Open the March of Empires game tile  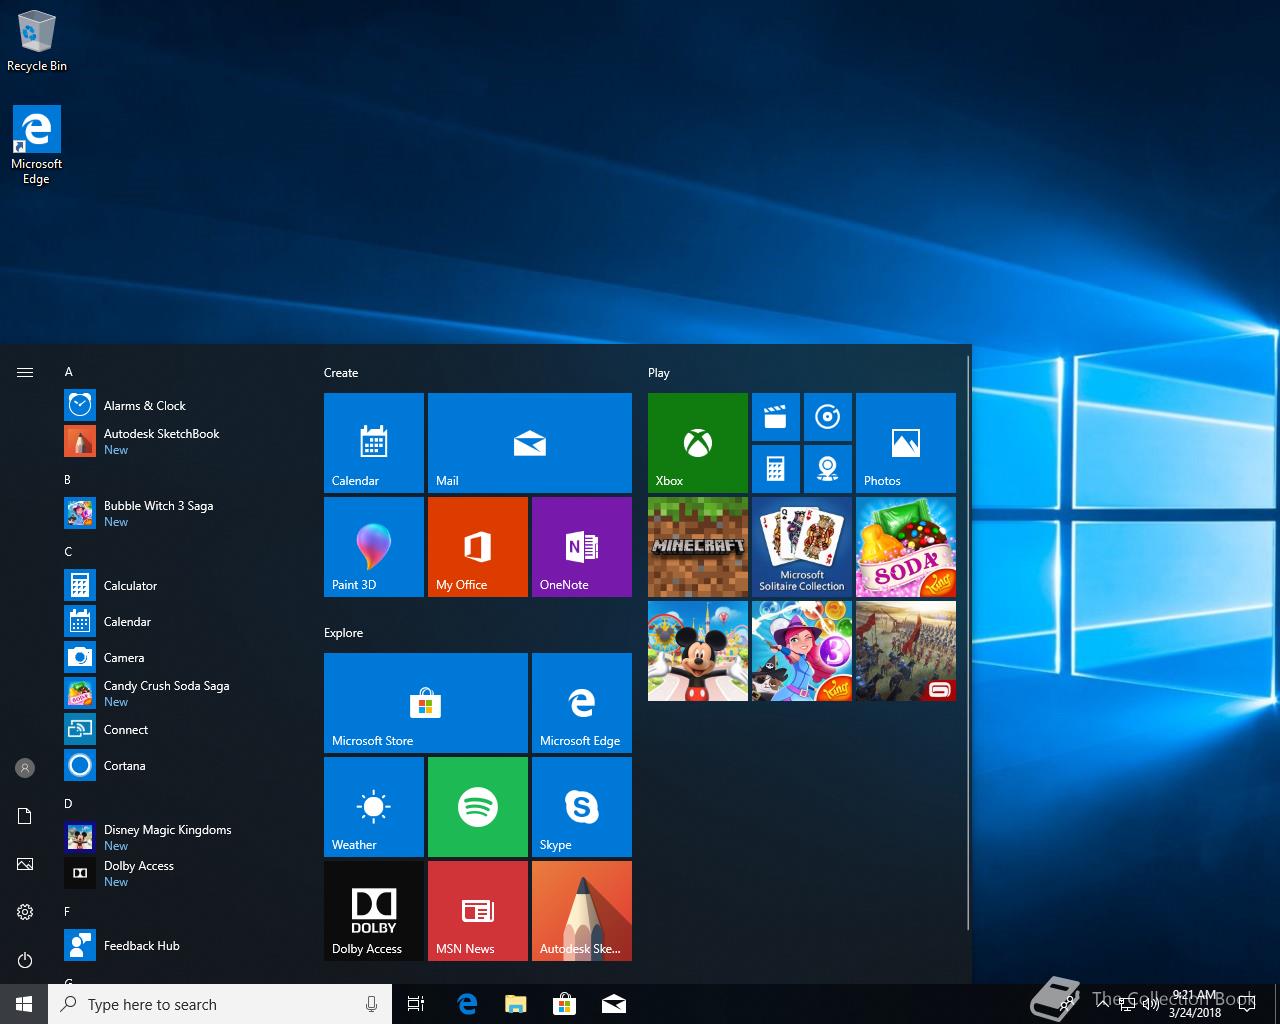tap(906, 651)
